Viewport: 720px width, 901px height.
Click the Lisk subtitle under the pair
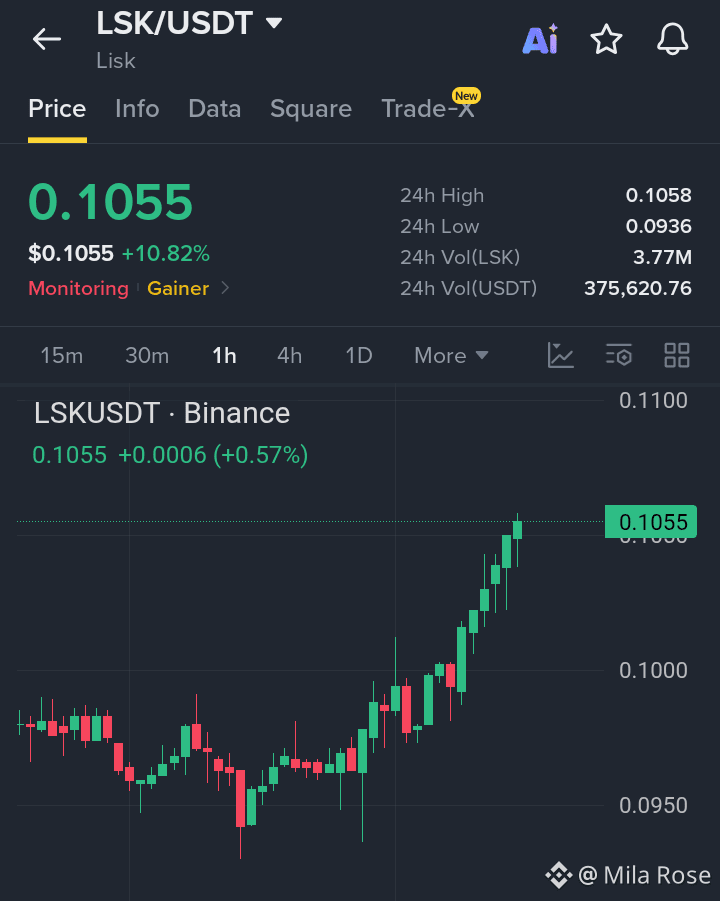(x=115, y=61)
